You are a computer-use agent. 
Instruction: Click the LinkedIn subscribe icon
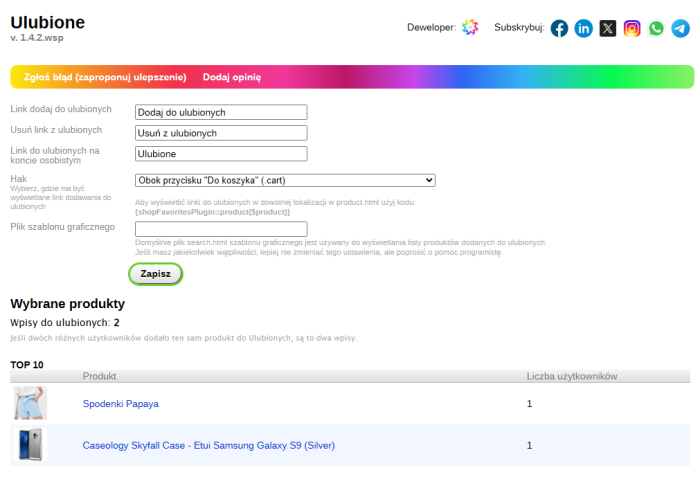coord(584,28)
